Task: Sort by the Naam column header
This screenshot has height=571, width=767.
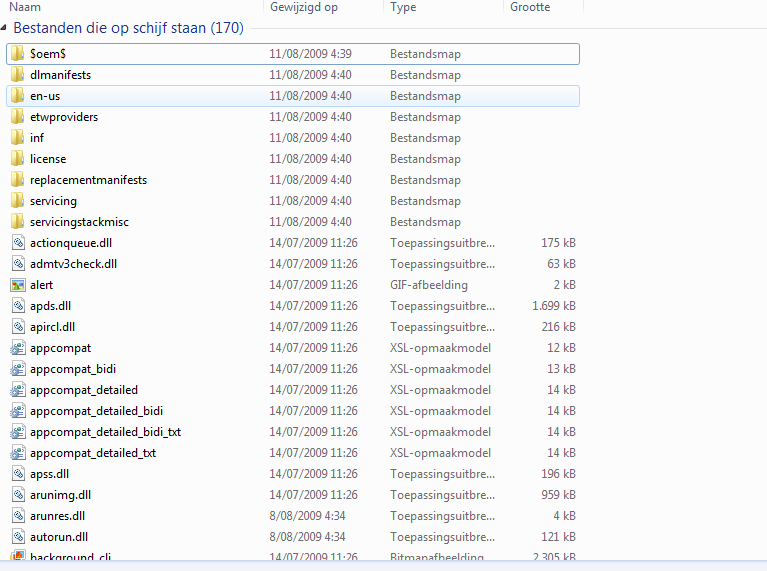Action: coord(25,7)
